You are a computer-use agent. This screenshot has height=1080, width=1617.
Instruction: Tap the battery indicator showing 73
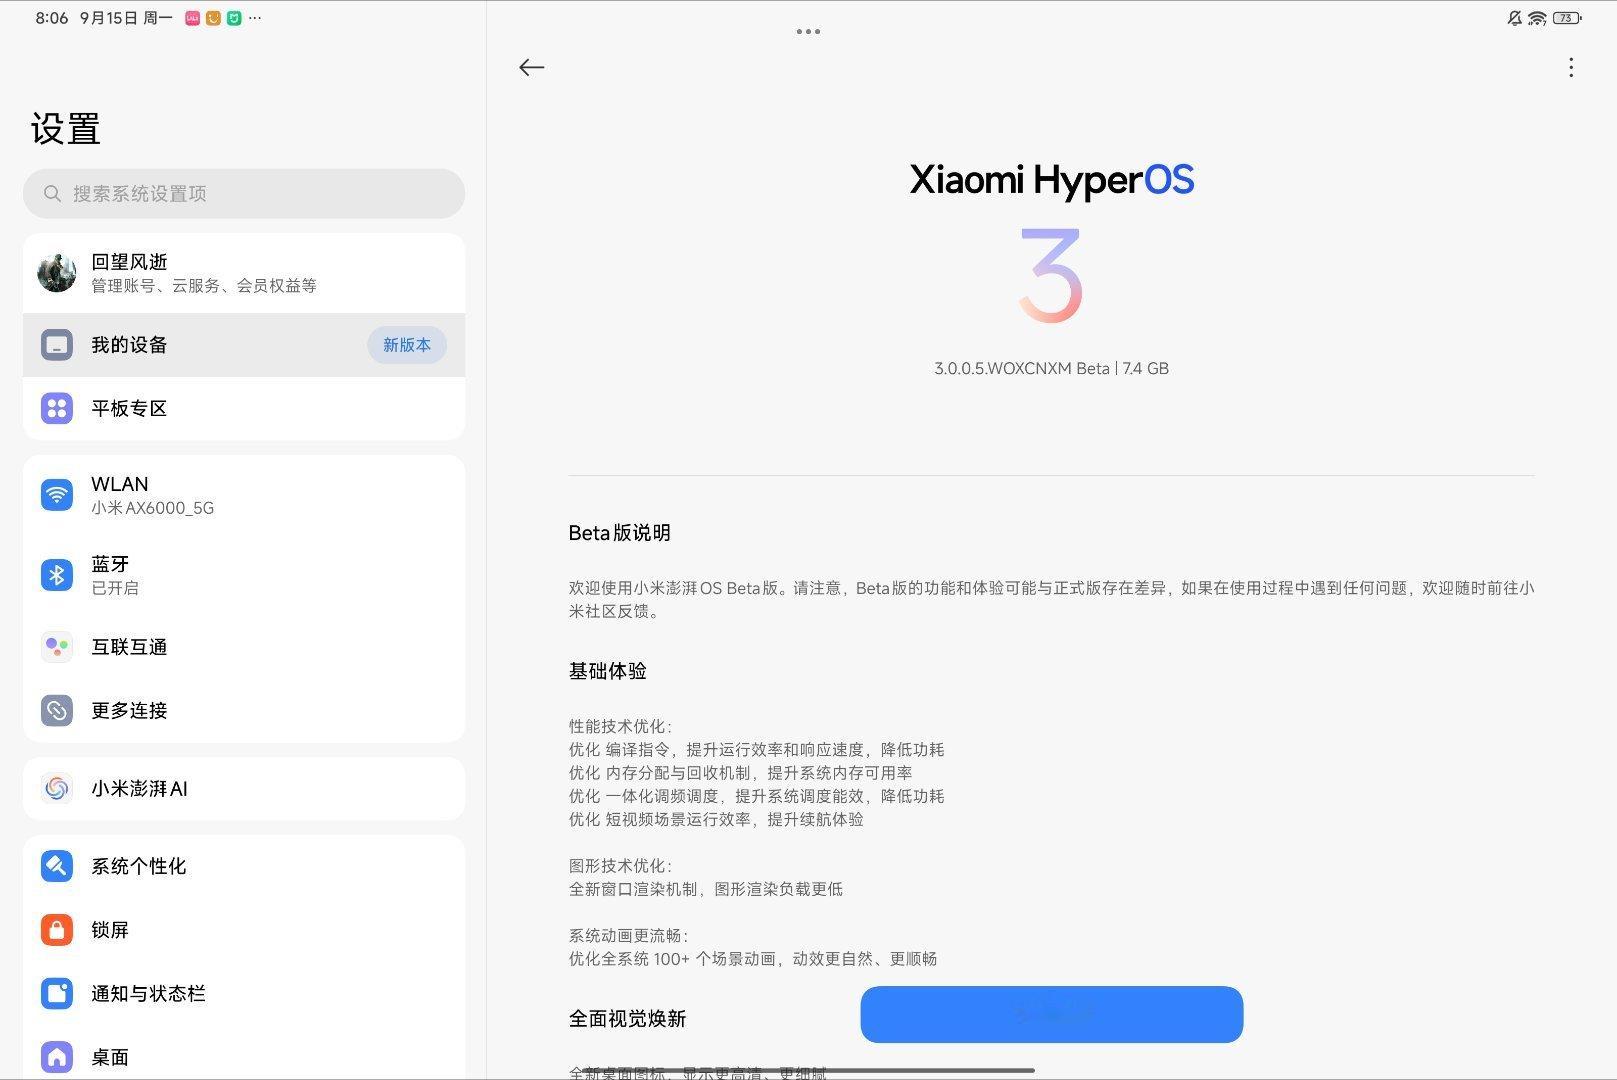coord(1567,18)
